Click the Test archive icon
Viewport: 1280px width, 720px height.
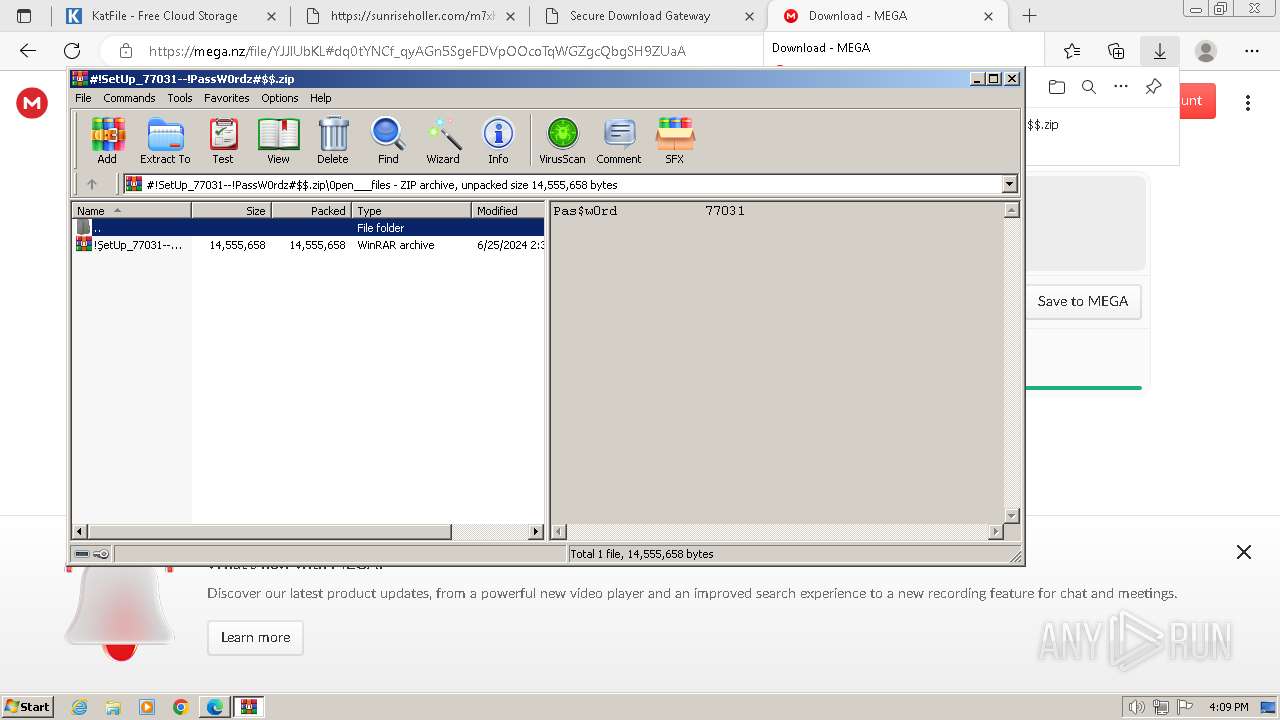click(223, 140)
